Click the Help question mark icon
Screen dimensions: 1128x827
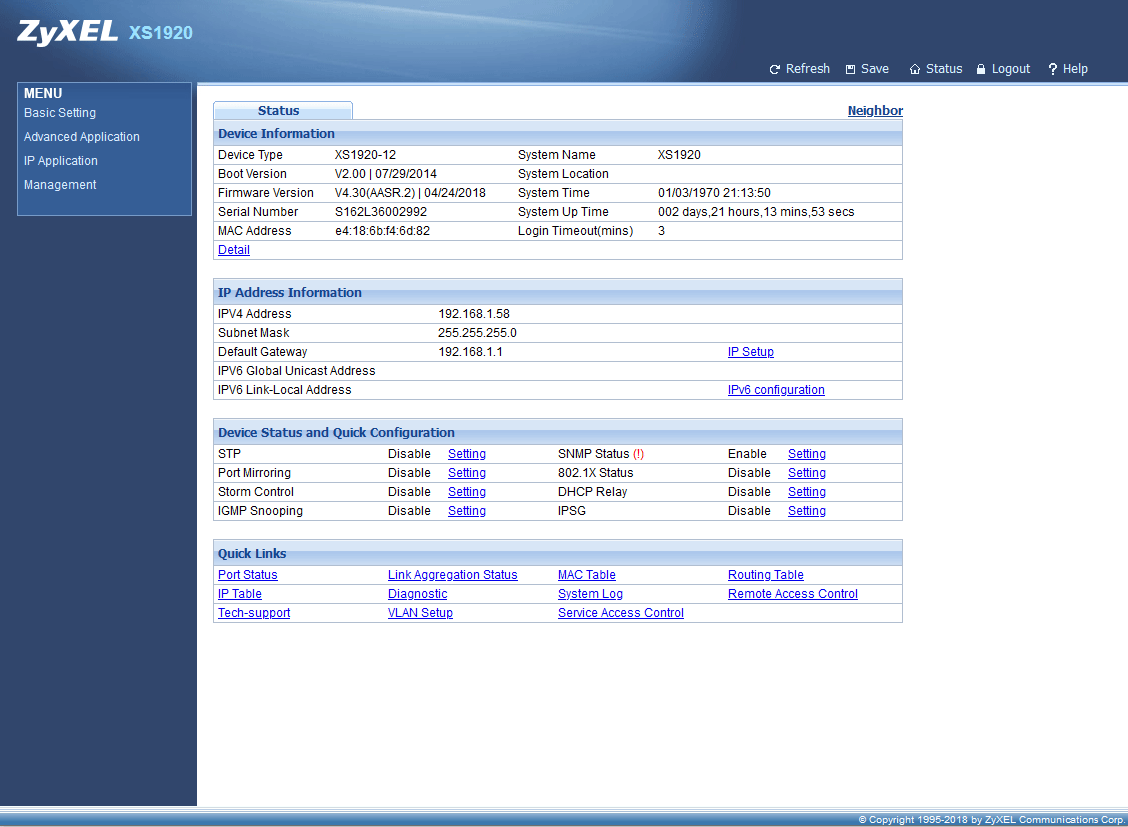1052,69
